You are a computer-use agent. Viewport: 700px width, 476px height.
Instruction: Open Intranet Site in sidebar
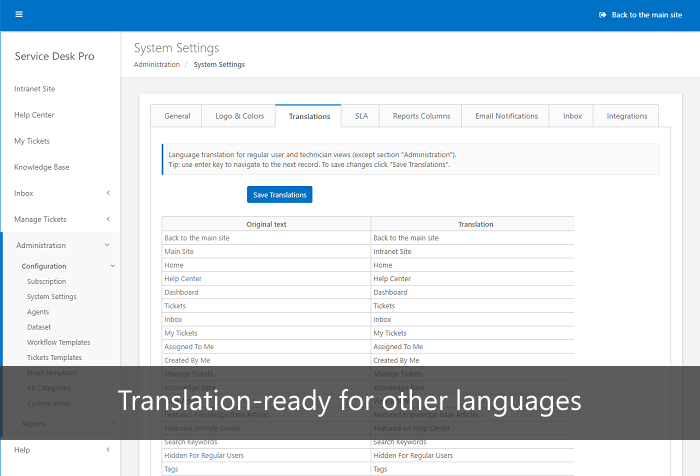click(x=34, y=89)
